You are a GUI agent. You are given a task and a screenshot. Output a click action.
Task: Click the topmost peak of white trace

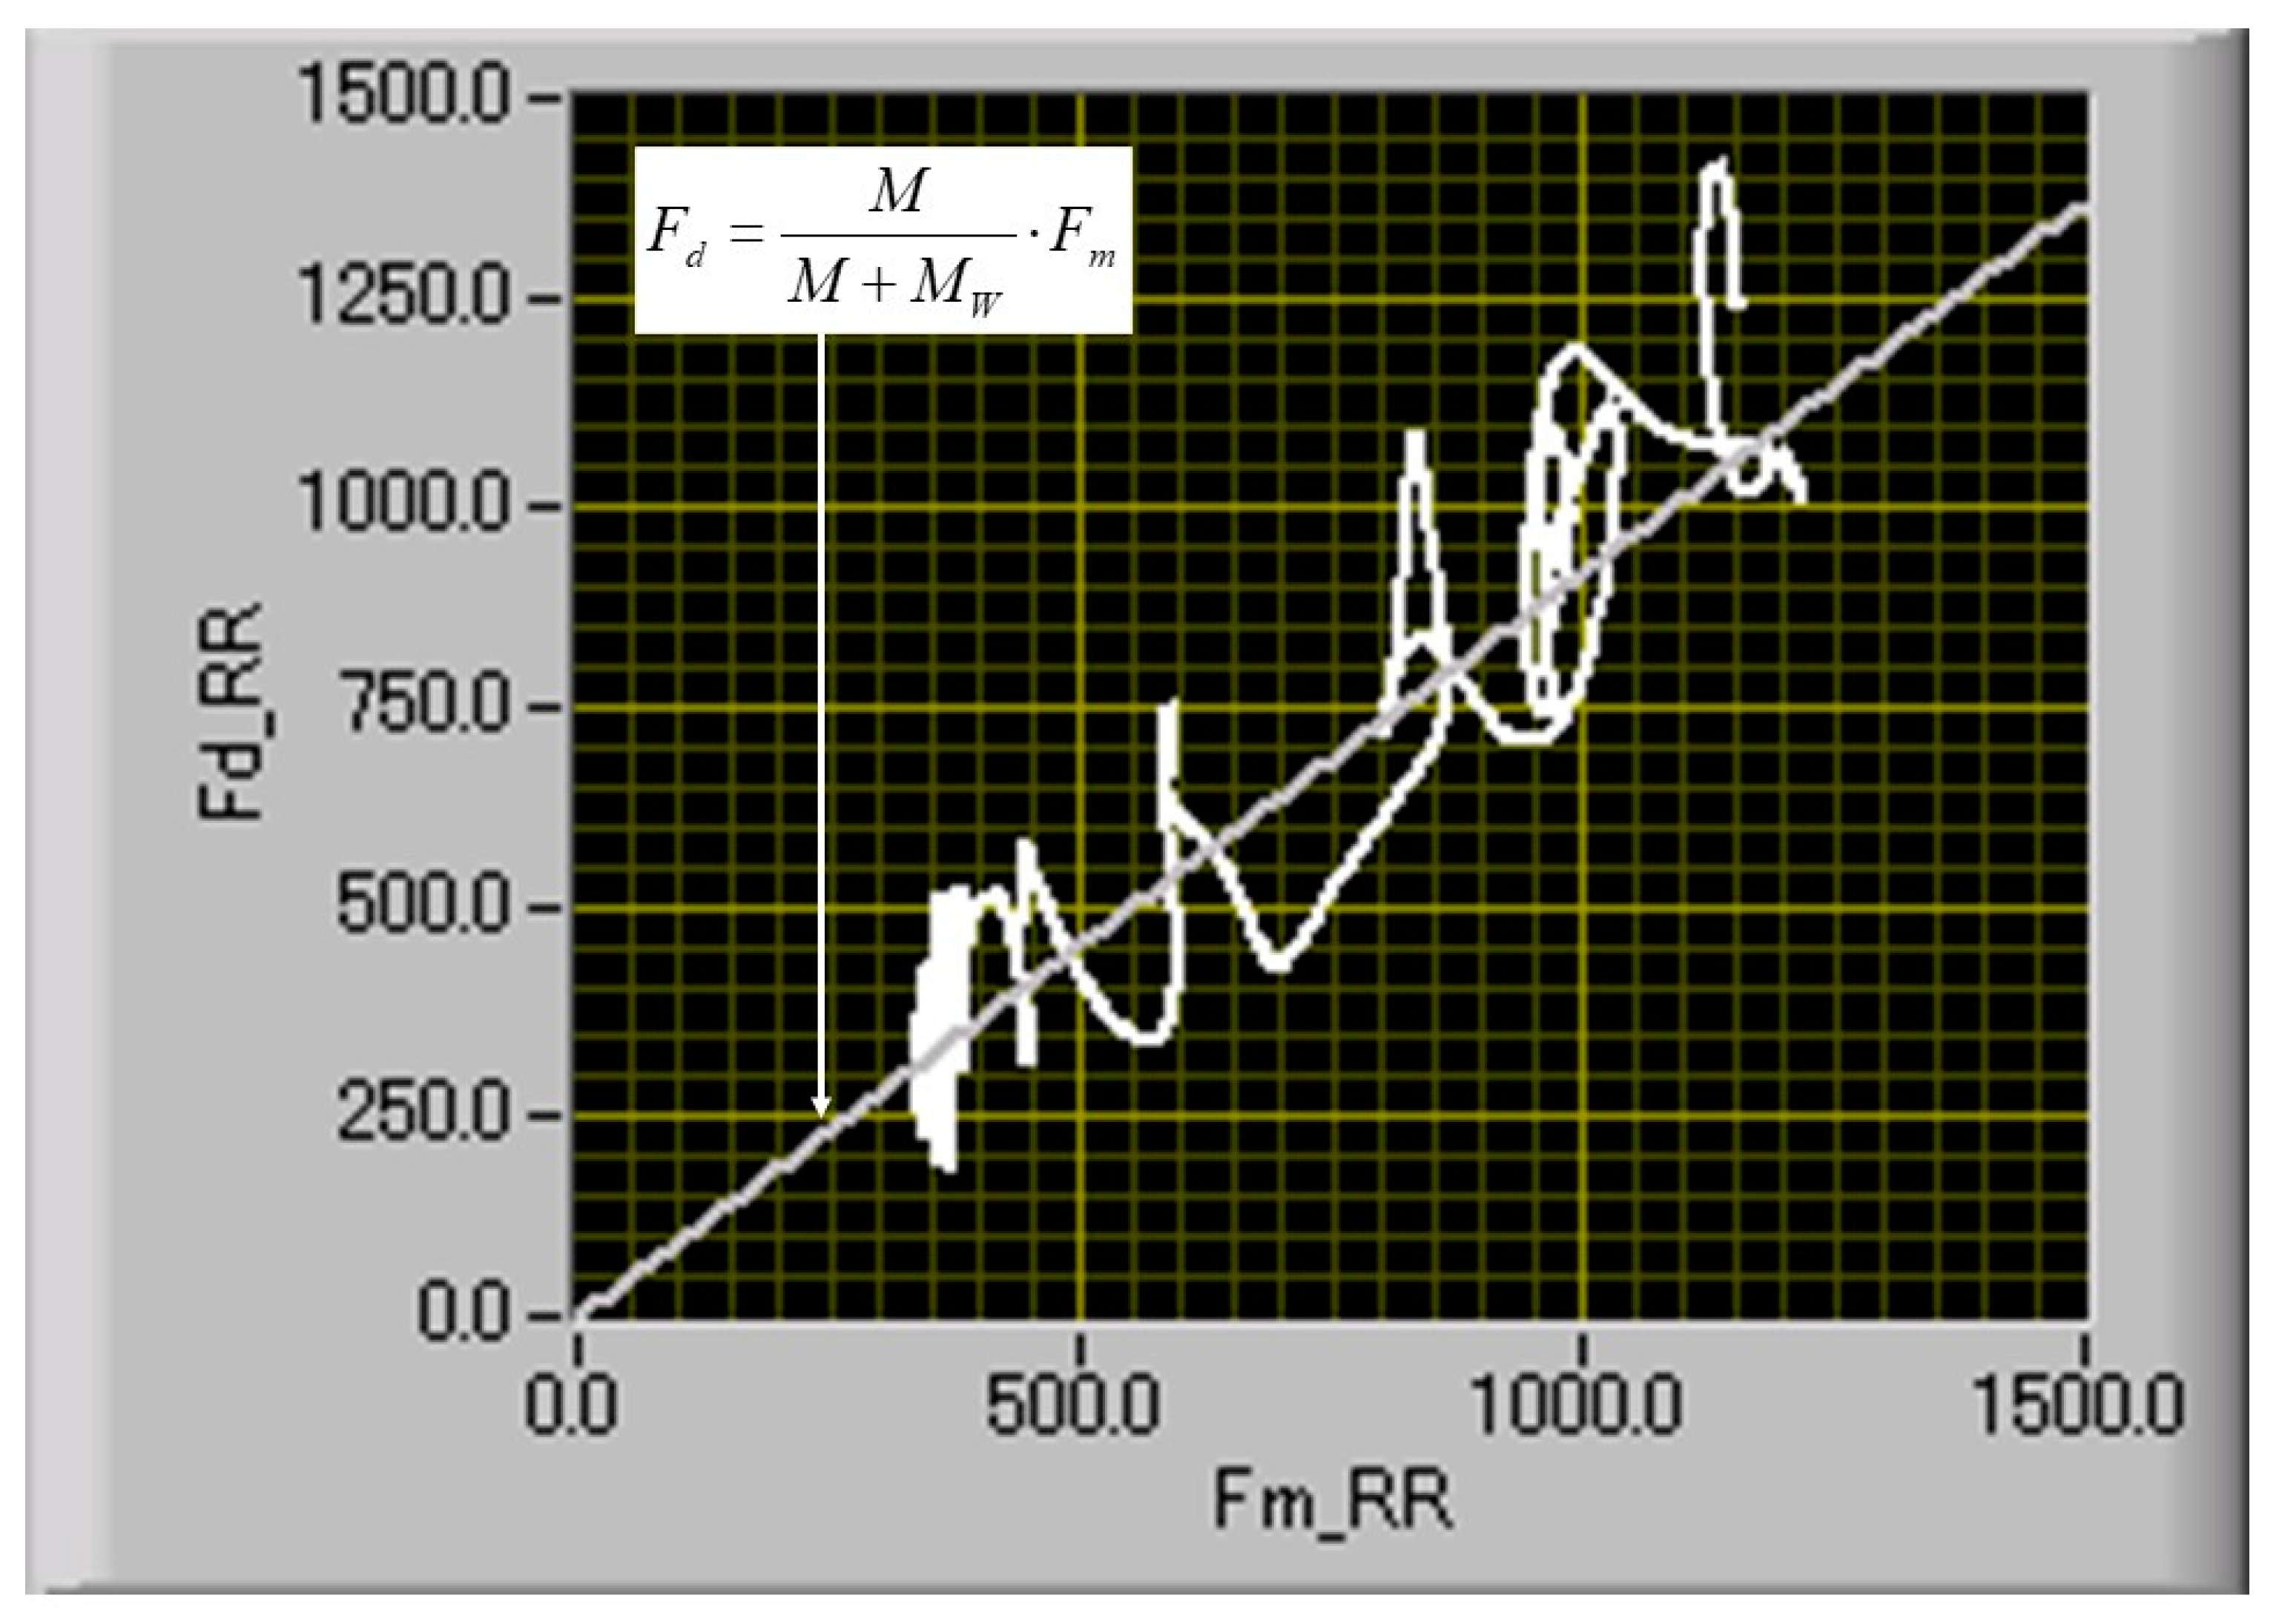1719,163
